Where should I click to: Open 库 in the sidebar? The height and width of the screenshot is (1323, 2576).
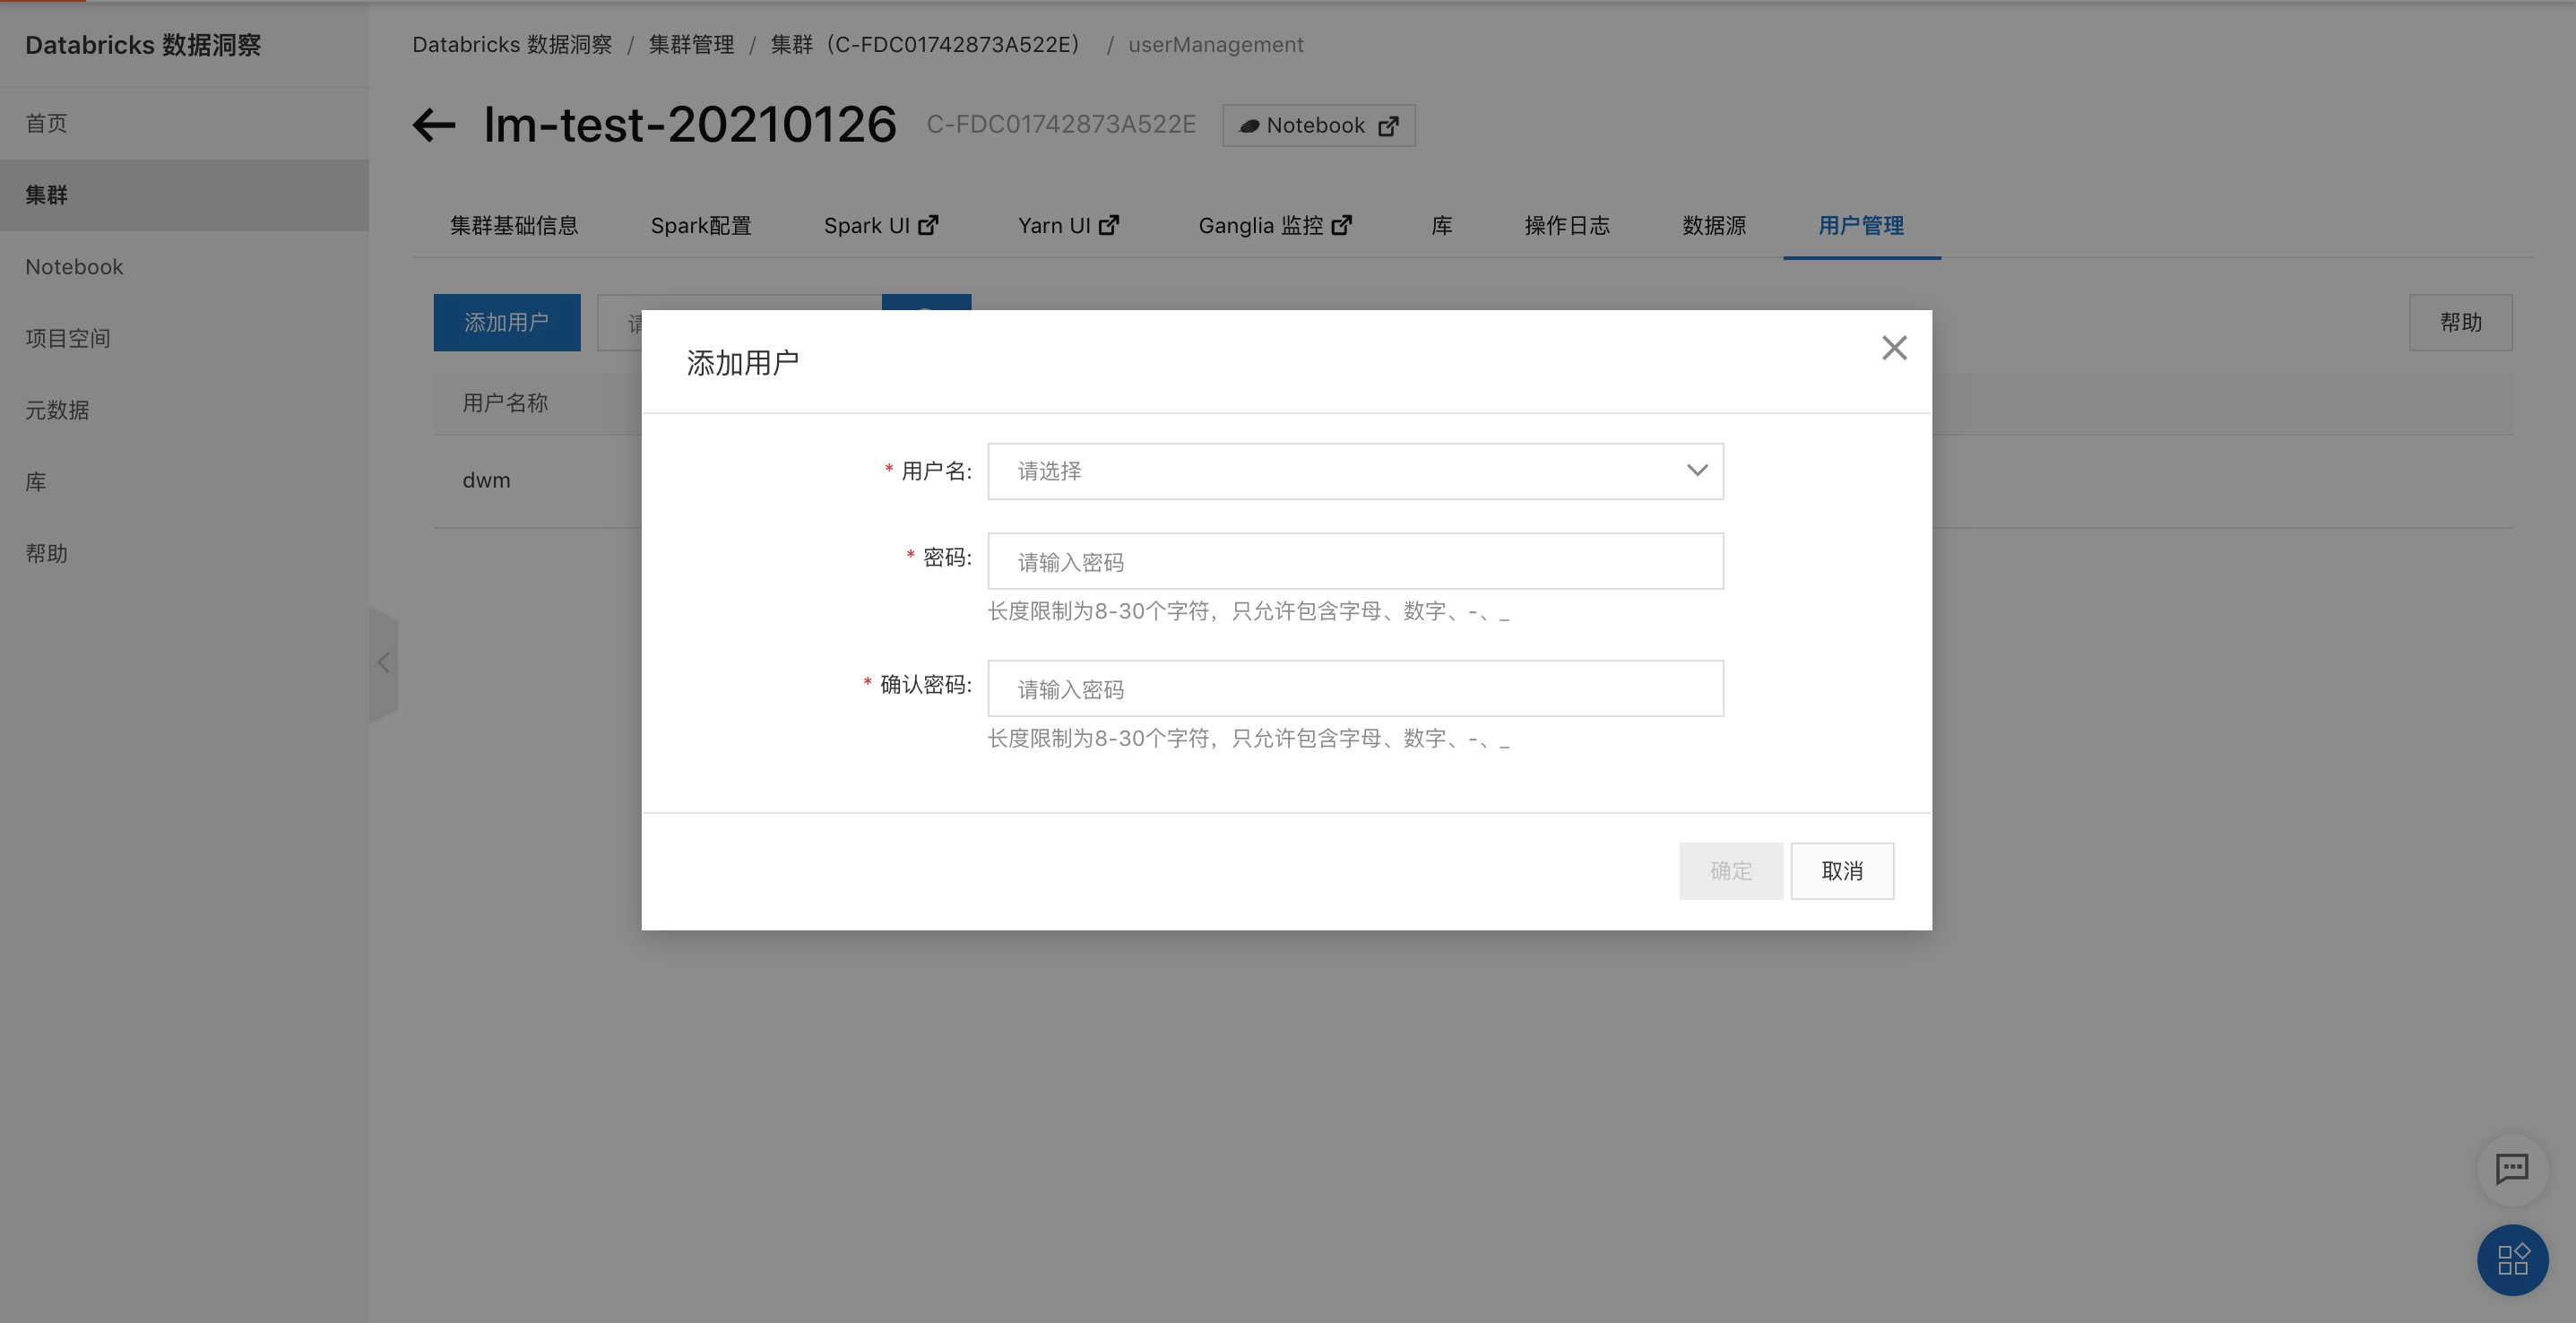pos(184,482)
